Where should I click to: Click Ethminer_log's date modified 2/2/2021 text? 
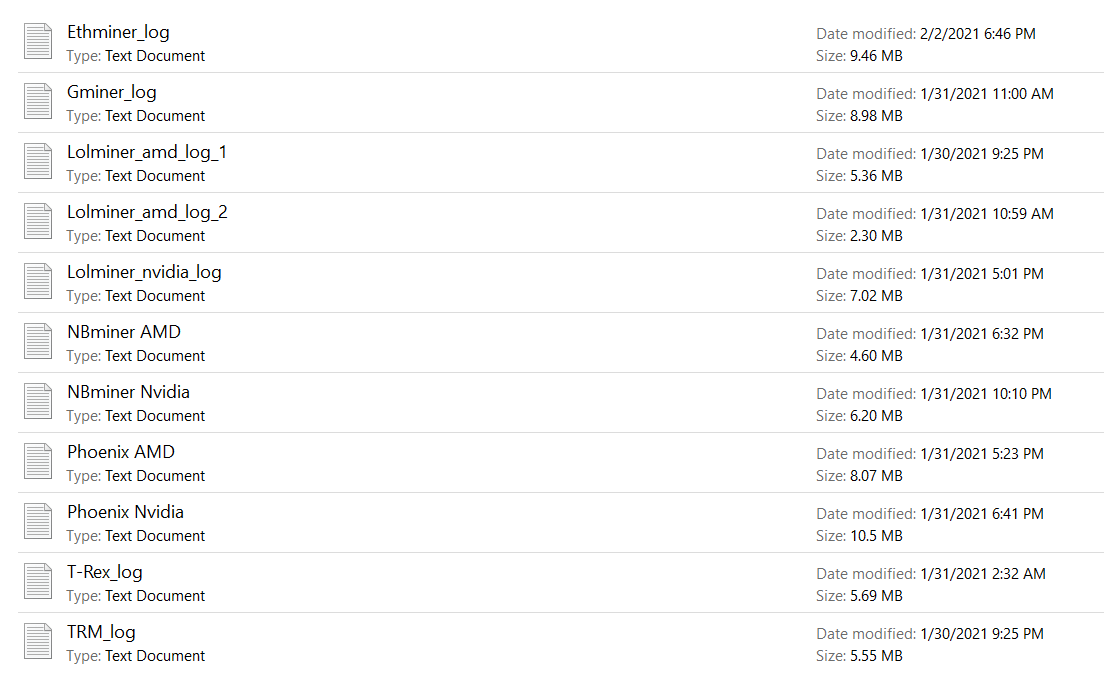(977, 34)
